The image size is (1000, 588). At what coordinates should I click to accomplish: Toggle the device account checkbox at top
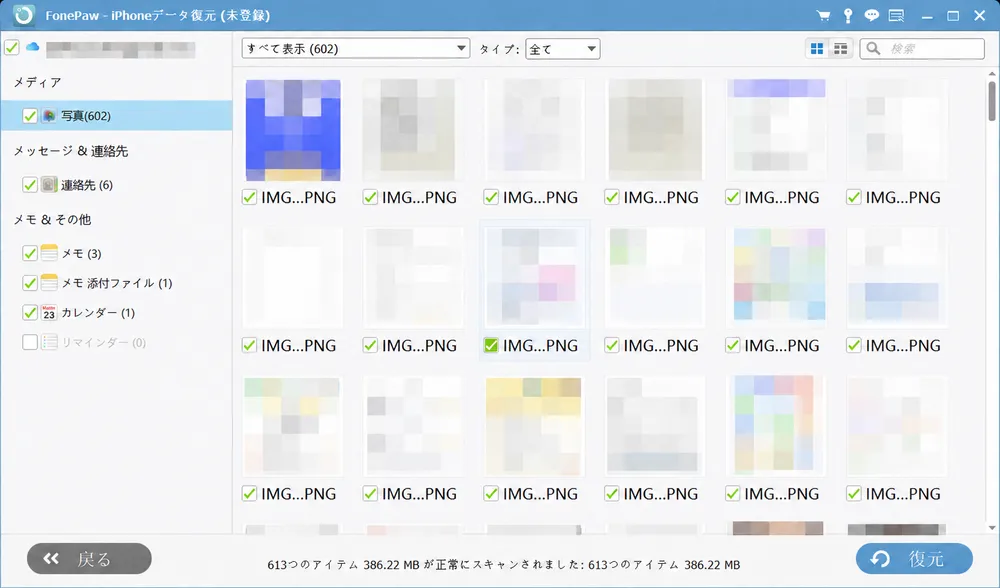(11, 48)
